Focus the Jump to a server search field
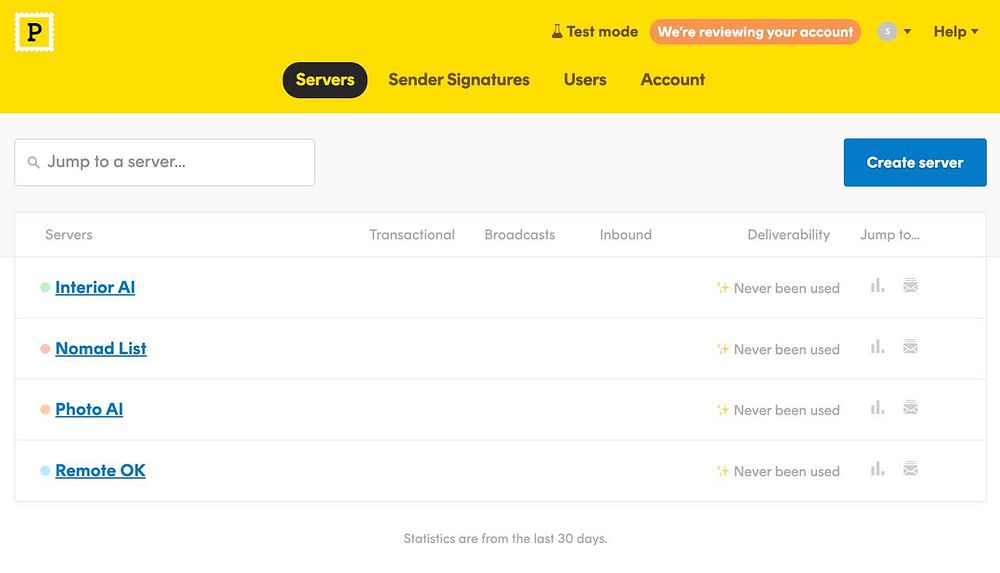Viewport: 1000px width, 573px height. [x=165, y=163]
